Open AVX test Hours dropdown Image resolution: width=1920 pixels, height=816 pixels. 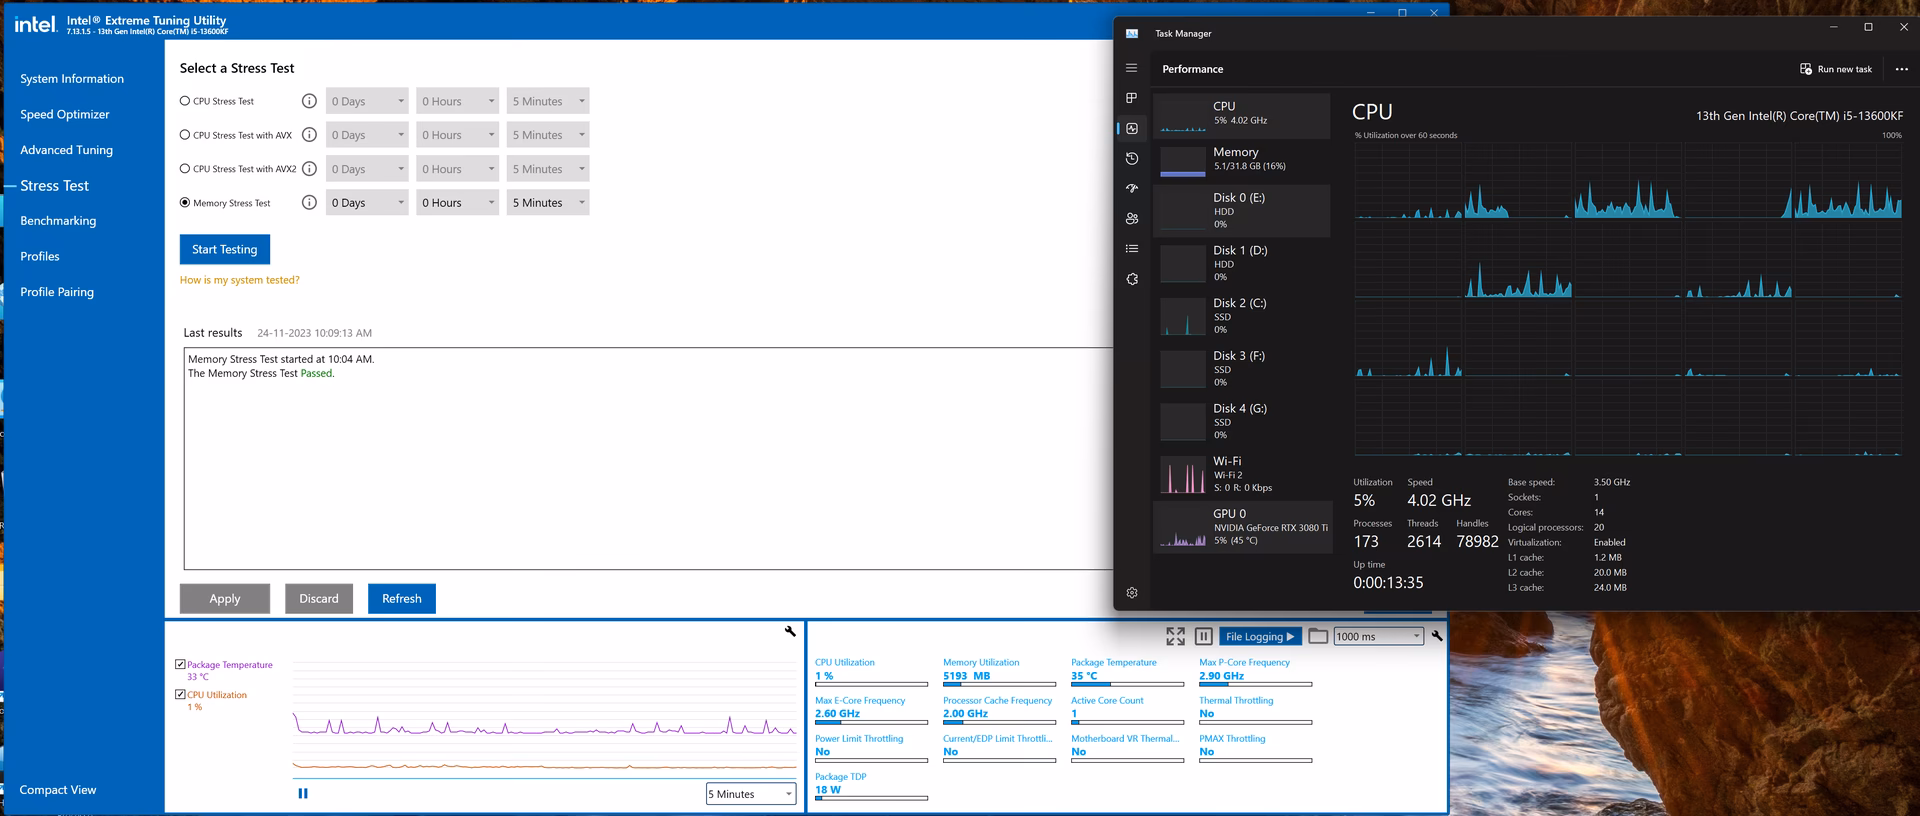457,135
